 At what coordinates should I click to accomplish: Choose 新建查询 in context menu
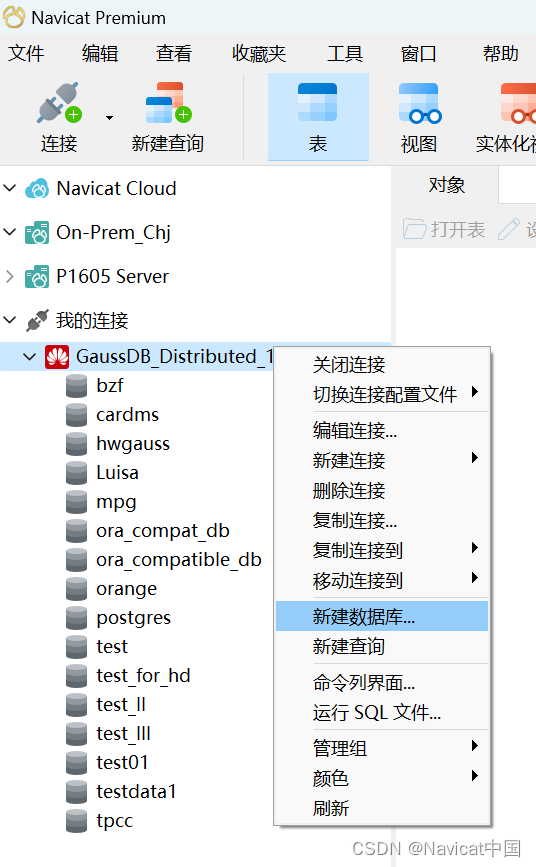click(x=382, y=646)
